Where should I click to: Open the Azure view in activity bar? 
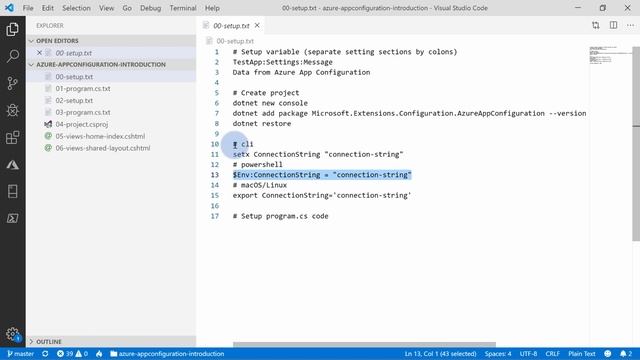point(12,164)
